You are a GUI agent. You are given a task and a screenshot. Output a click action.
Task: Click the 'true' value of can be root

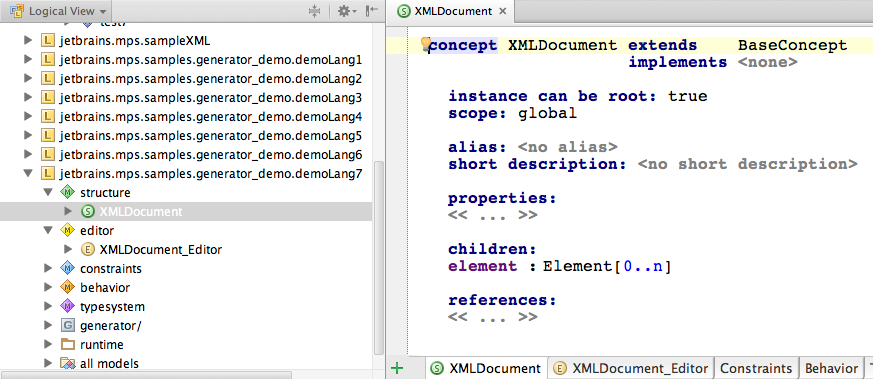click(688, 96)
